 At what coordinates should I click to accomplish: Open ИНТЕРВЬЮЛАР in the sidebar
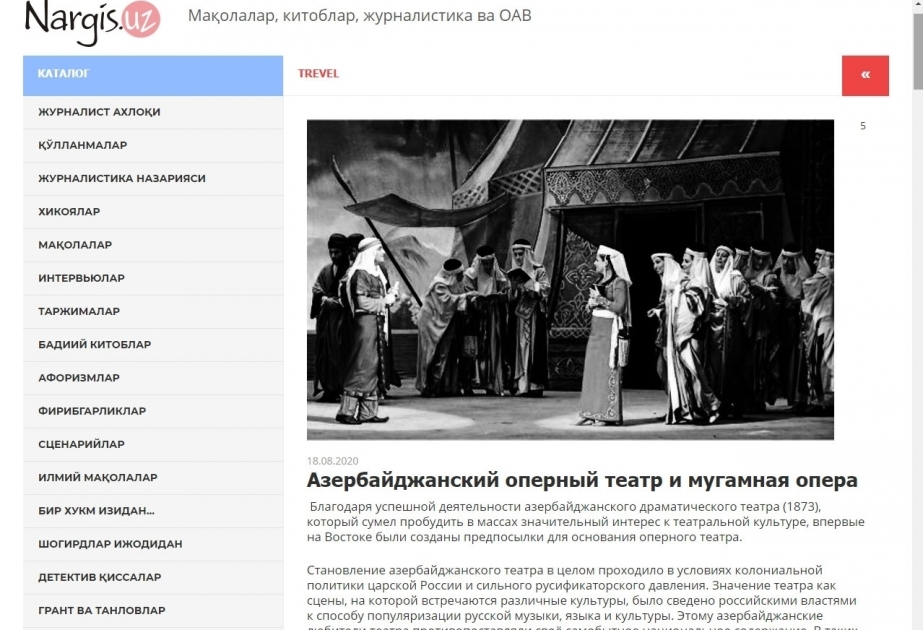(153, 278)
